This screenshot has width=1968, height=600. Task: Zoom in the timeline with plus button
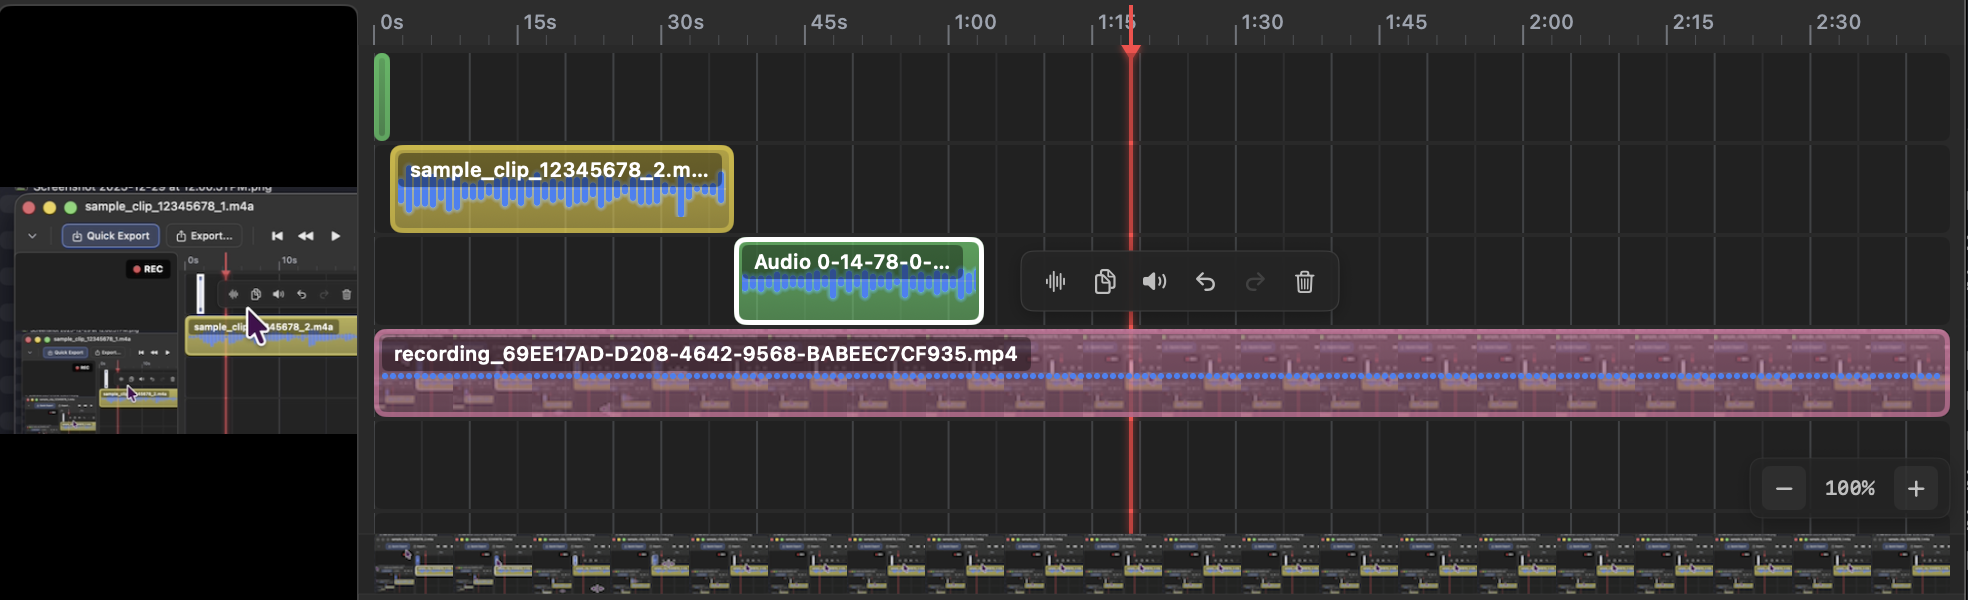(x=1916, y=488)
